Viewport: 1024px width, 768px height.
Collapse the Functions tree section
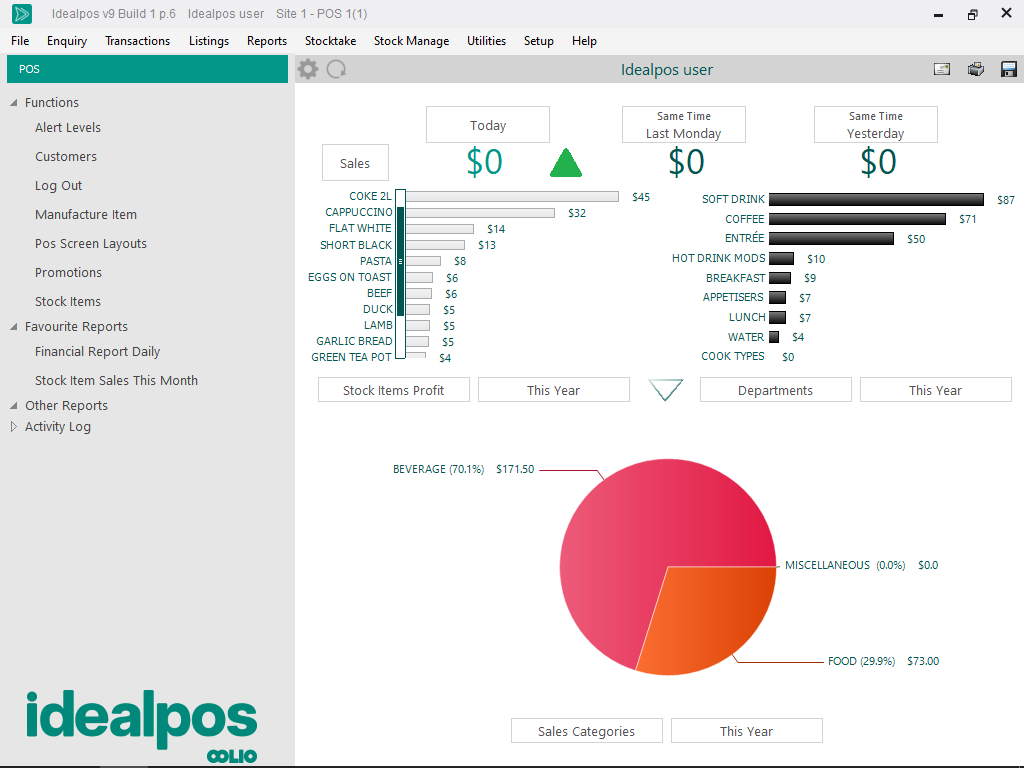pyautogui.click(x=14, y=102)
